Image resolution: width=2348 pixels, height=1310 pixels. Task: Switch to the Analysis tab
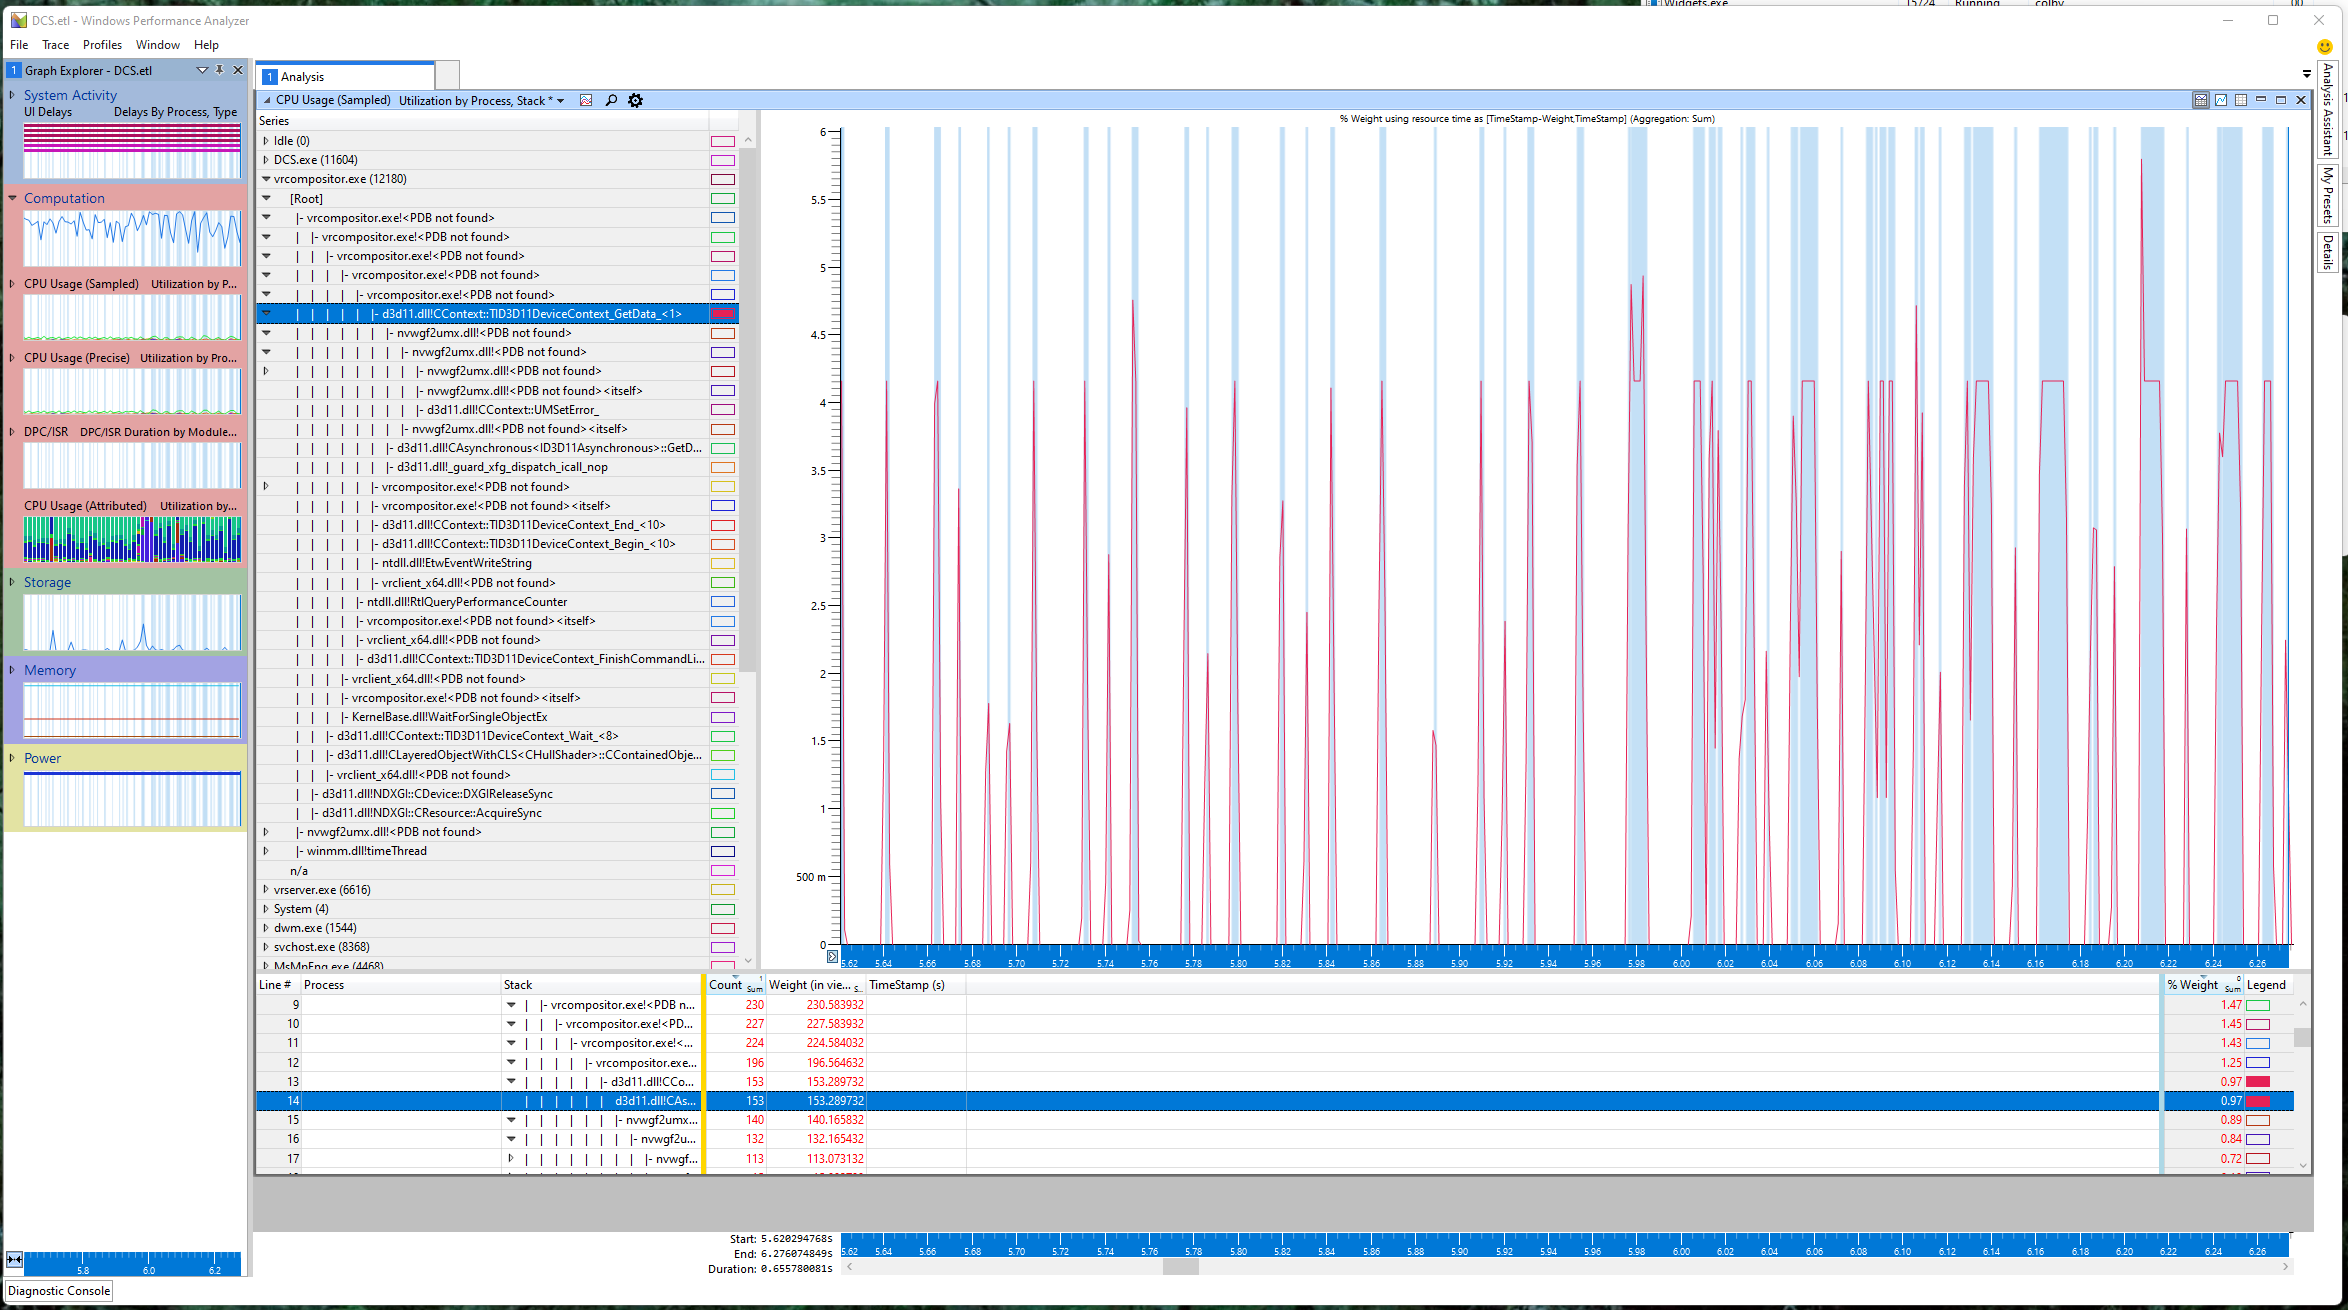coord(347,77)
